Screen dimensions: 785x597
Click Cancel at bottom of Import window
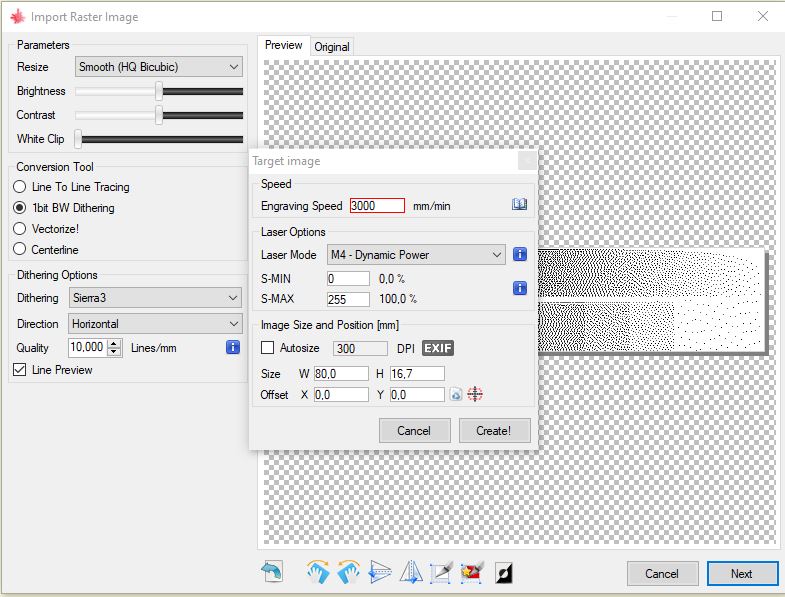click(x=662, y=573)
